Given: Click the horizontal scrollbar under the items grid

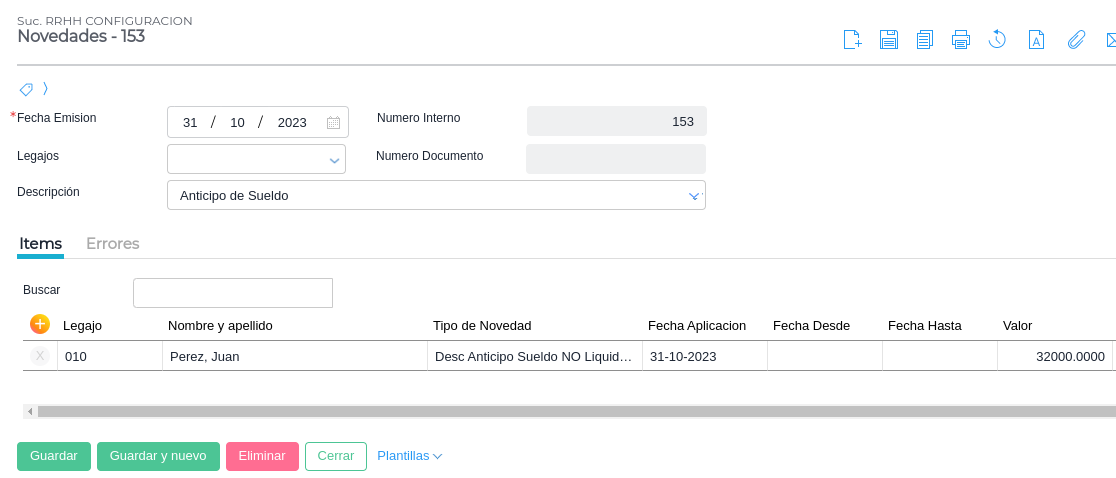Looking at the screenshot, I should tap(570, 411).
